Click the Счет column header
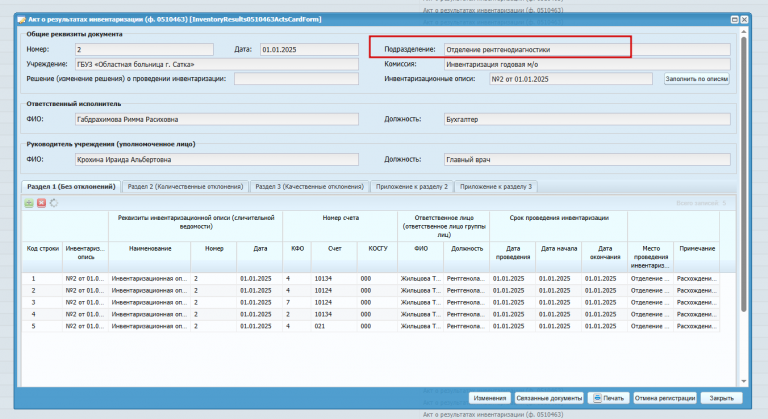 click(x=335, y=257)
